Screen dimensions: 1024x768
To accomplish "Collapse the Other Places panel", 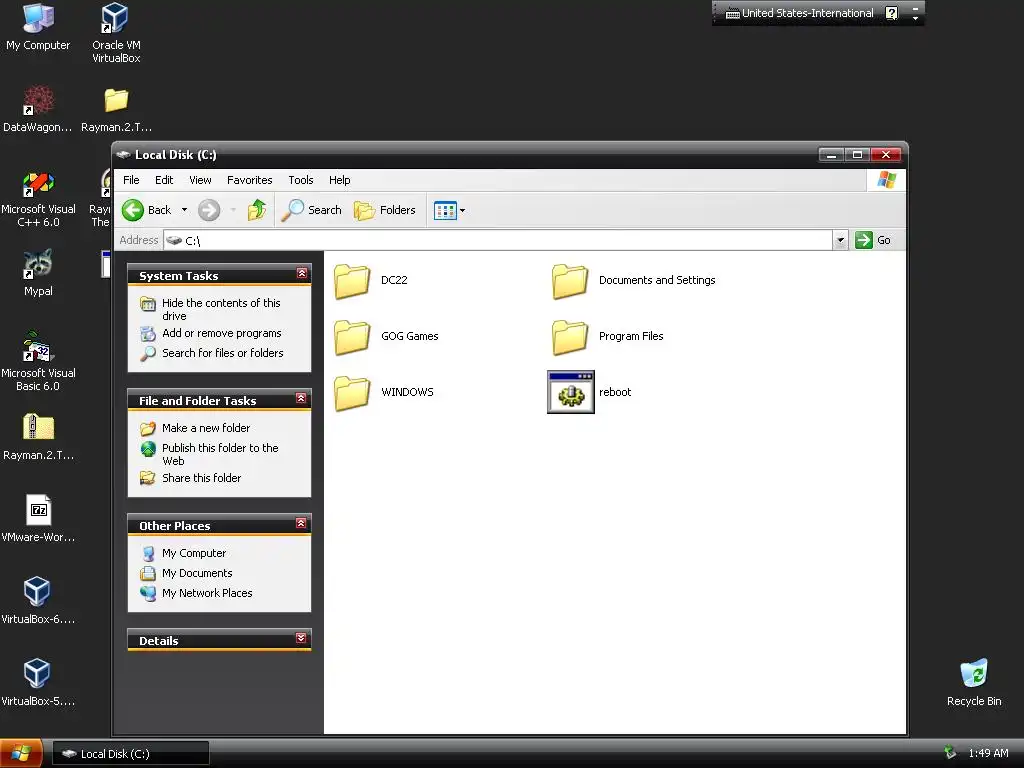I will pyautogui.click(x=301, y=523).
